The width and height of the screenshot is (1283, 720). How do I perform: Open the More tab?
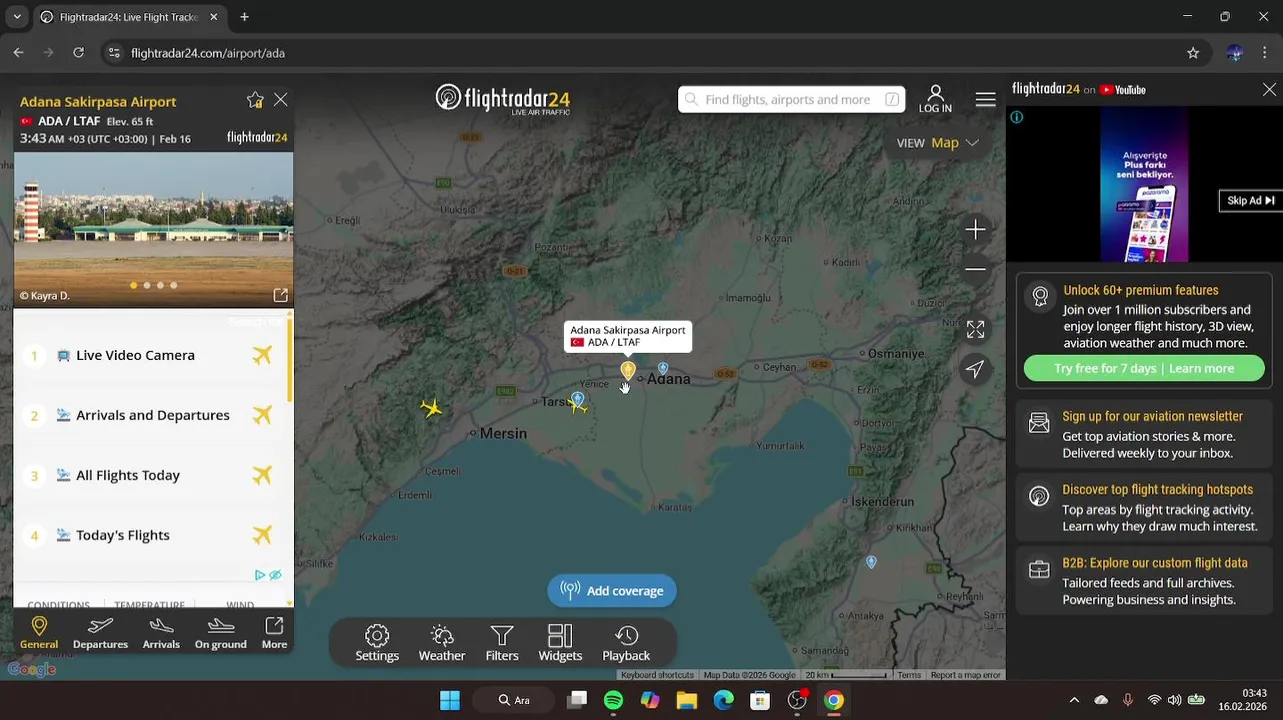click(274, 633)
